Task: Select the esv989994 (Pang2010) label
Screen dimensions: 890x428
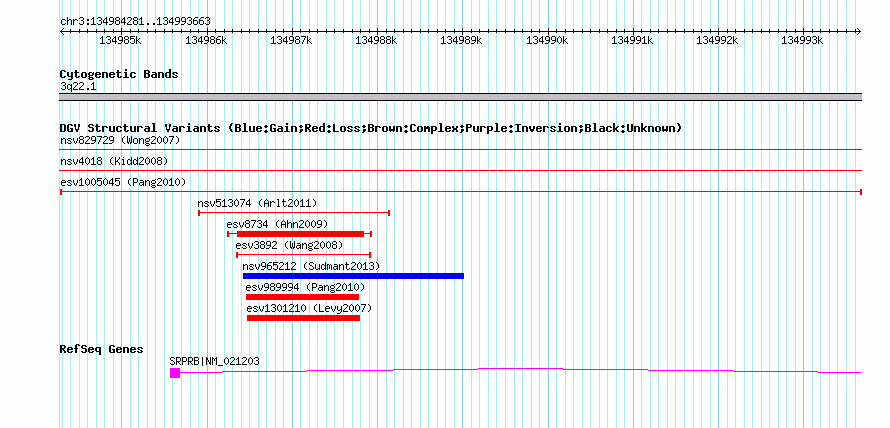Action: (x=305, y=287)
